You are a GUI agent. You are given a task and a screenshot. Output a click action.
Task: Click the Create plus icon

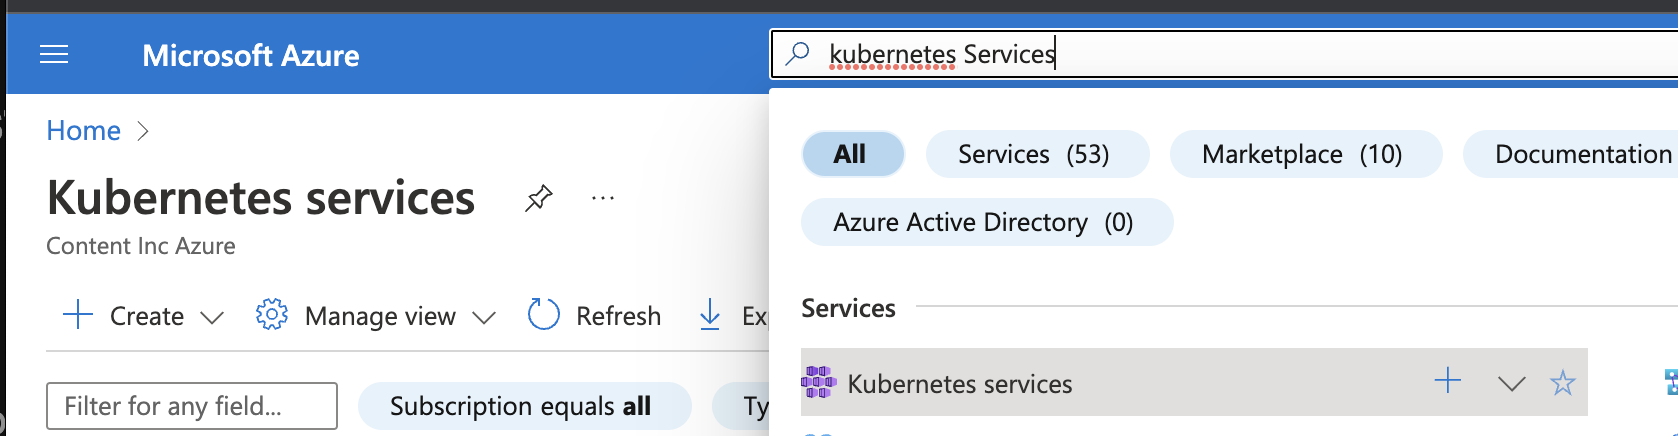[78, 315]
